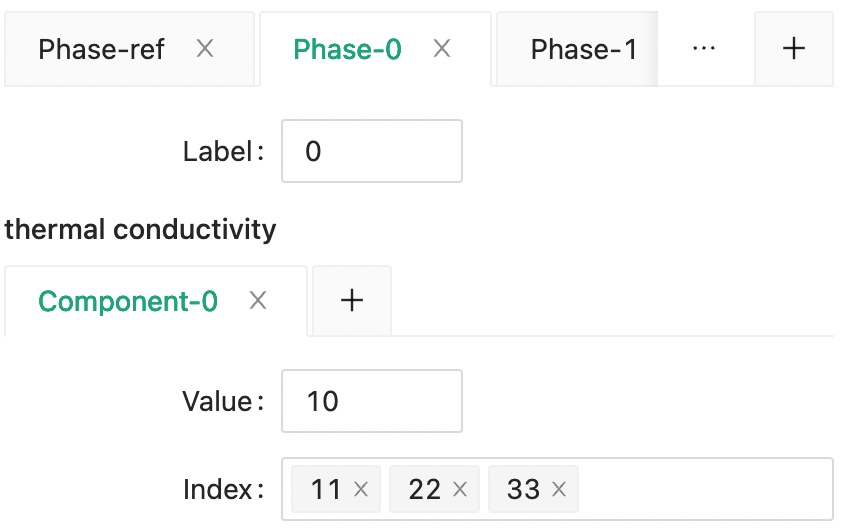This screenshot has height=532, width=844.
Task: Click the Label input field
Action: point(371,151)
